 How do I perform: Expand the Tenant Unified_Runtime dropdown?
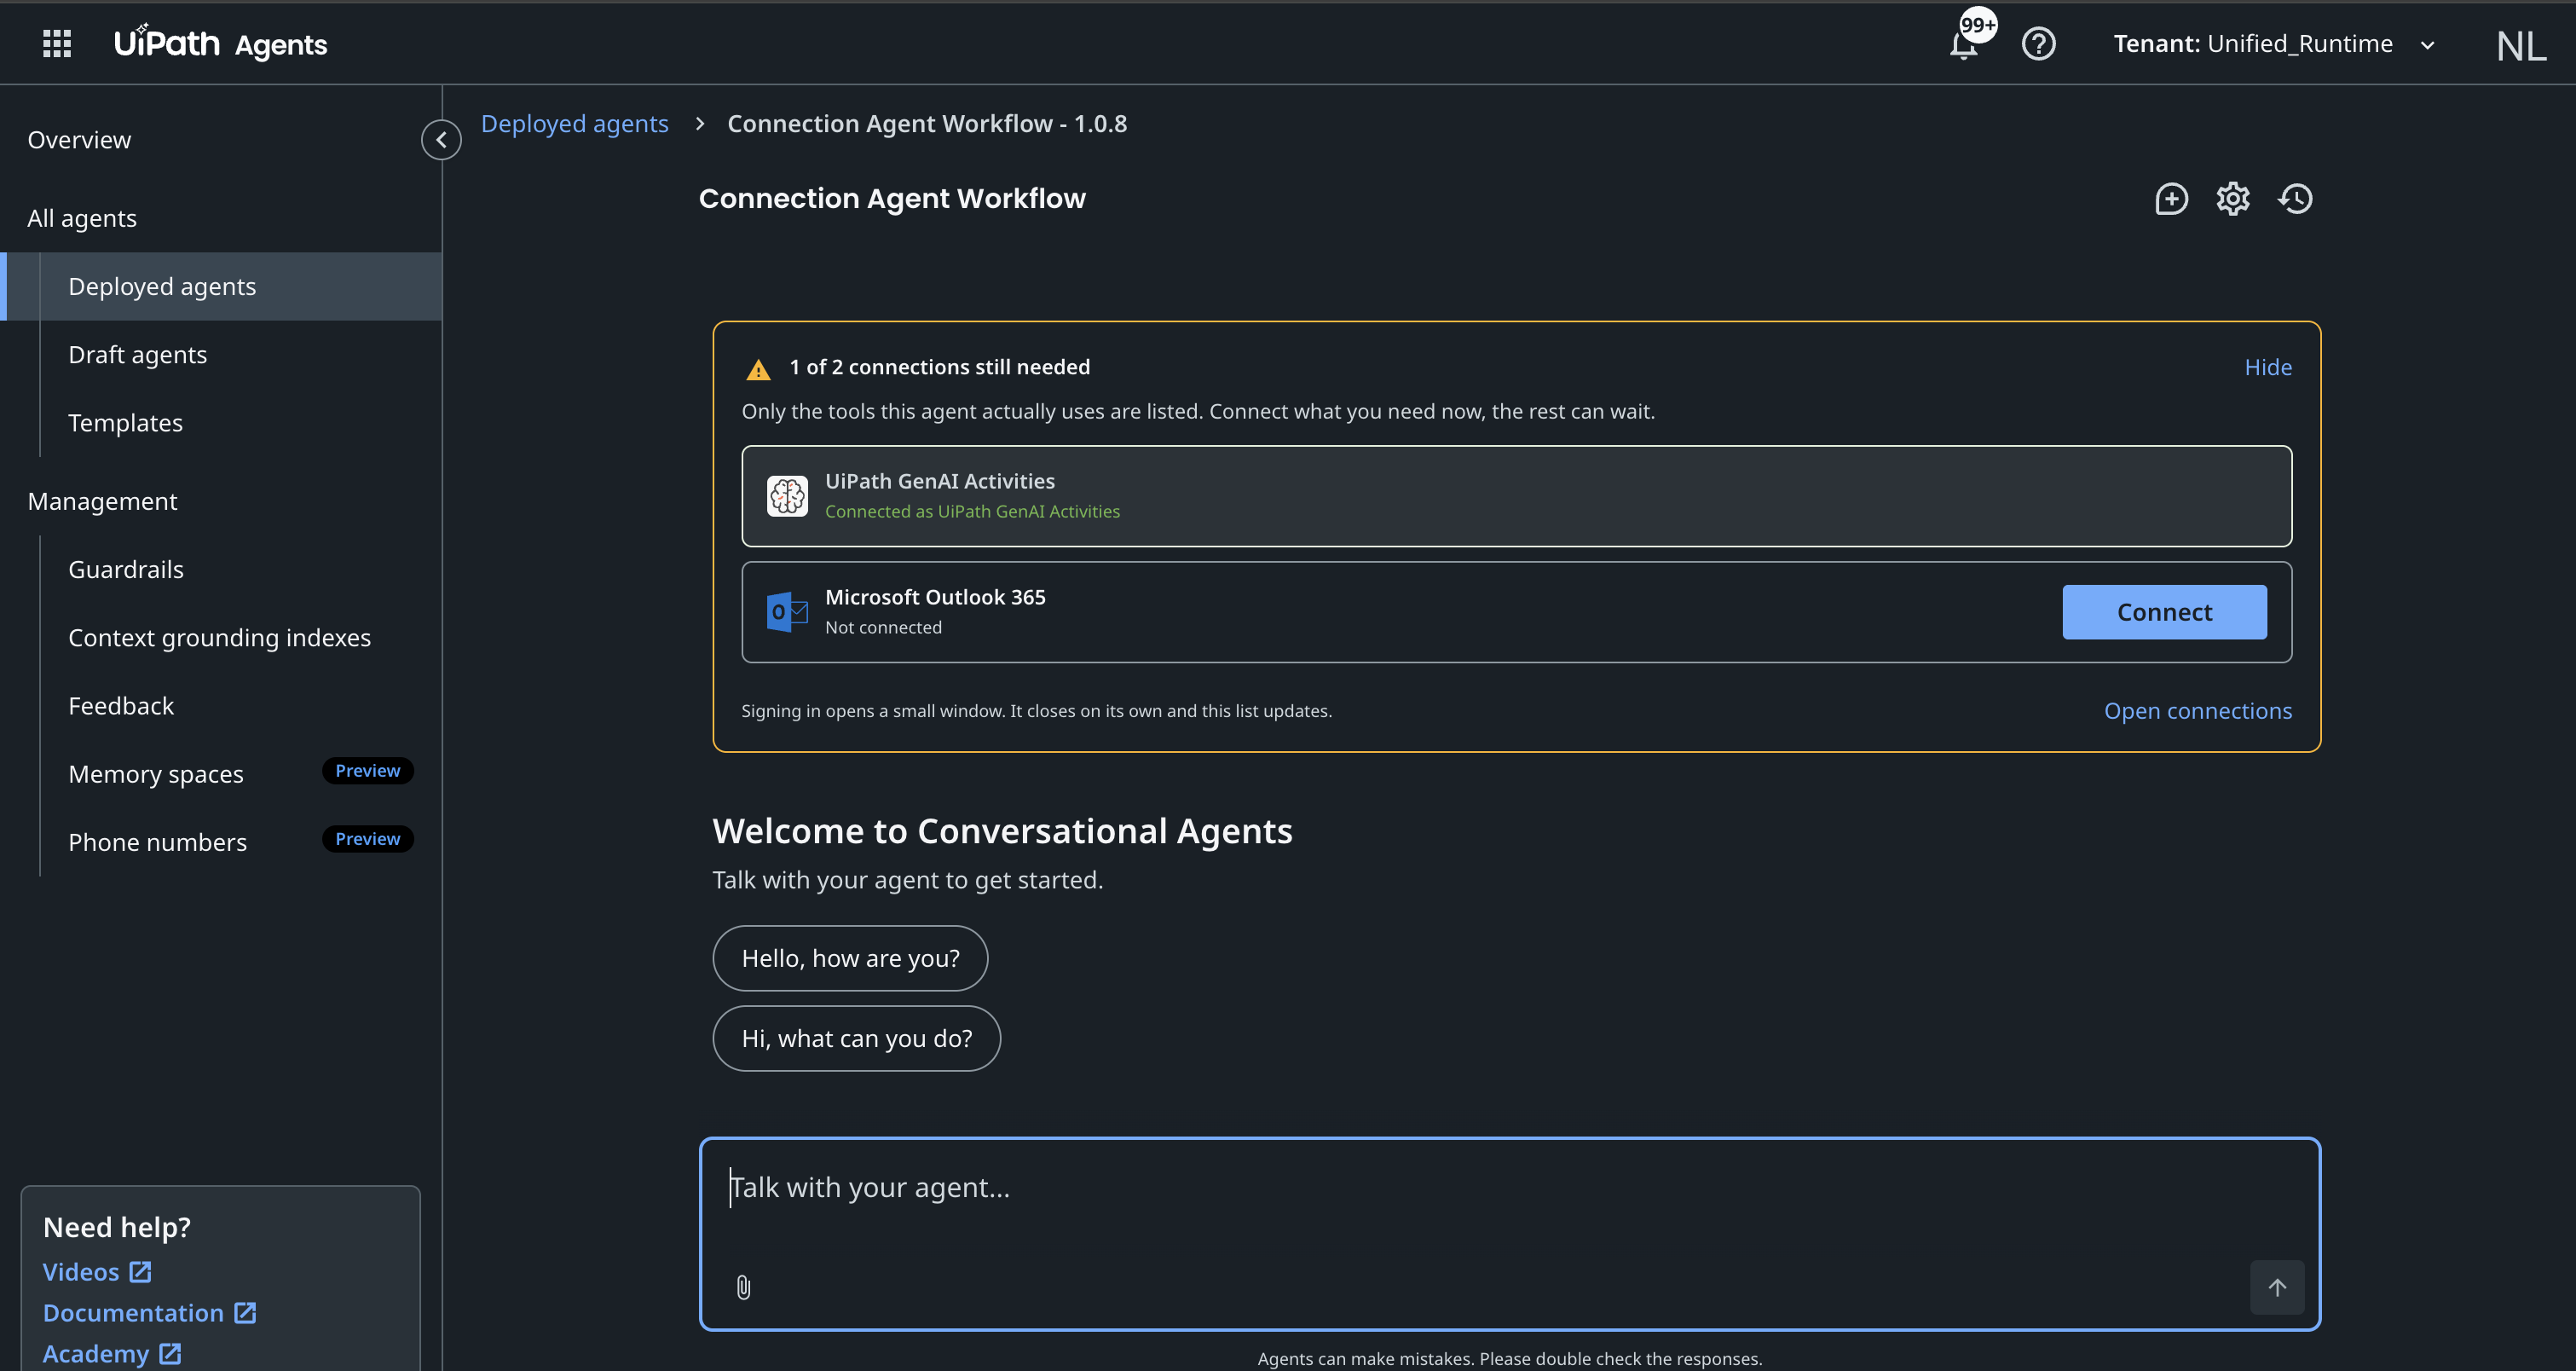2273,44
